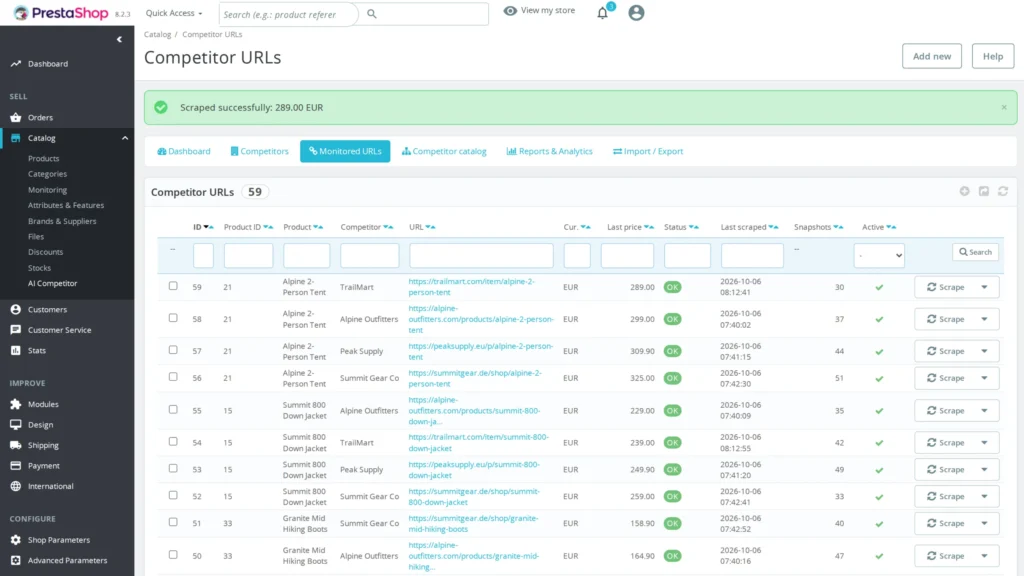Open the notifications bell
The width and height of the screenshot is (1024, 576).
click(x=602, y=13)
